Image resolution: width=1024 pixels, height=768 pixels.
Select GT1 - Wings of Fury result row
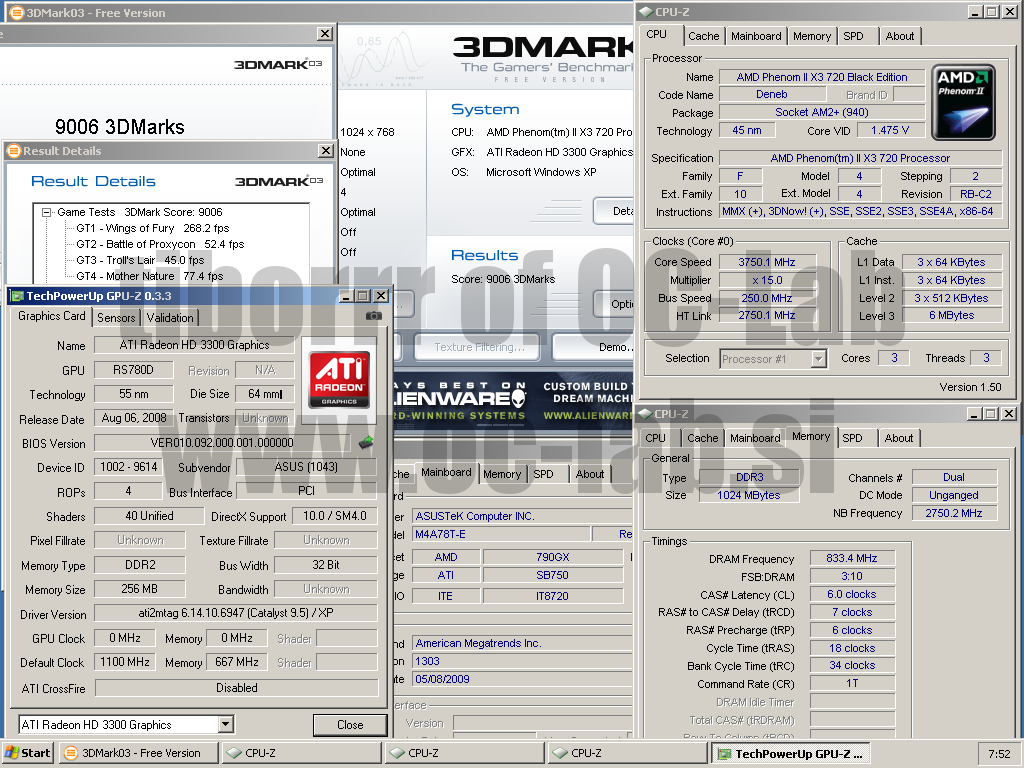(152, 228)
